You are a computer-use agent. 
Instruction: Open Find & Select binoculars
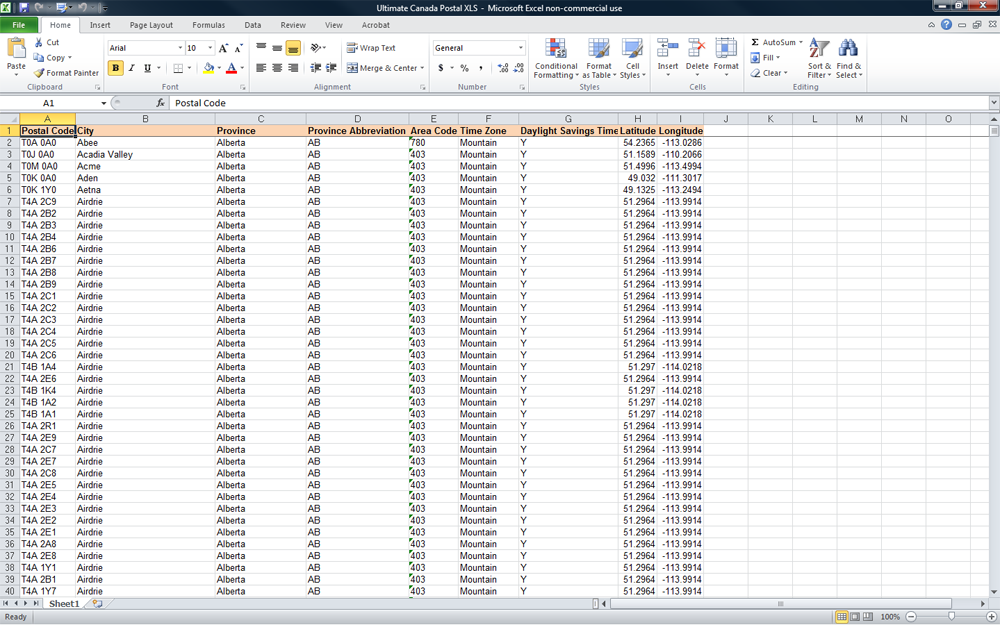coord(849,58)
